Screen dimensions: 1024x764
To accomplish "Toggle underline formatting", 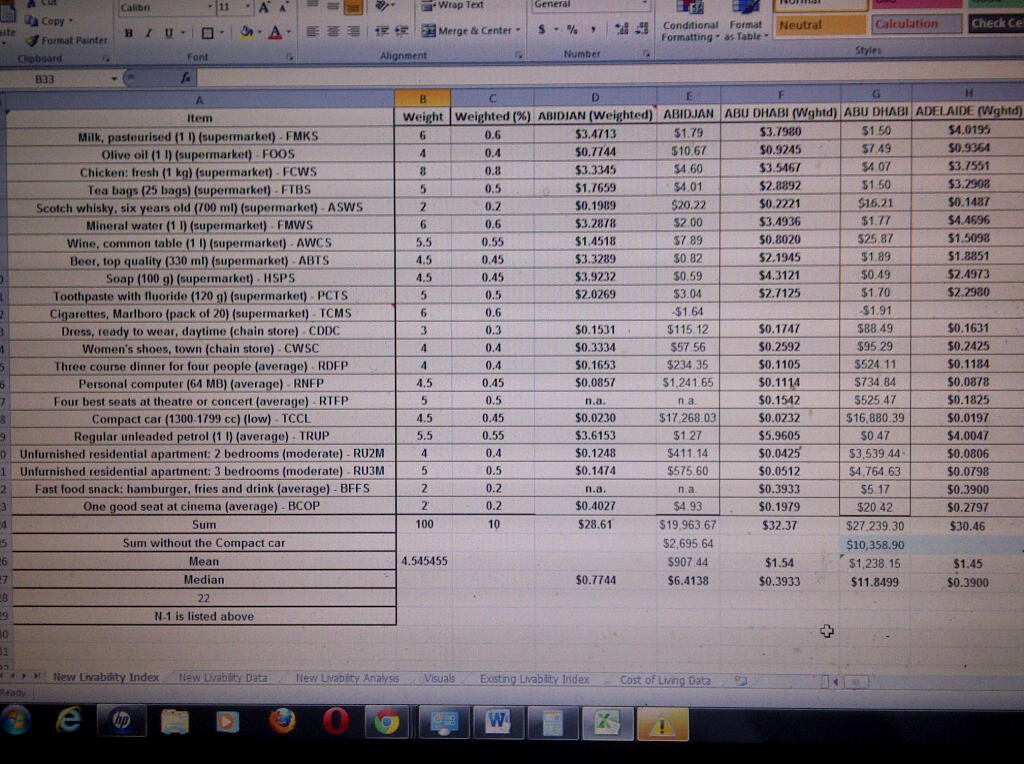I will coord(168,33).
